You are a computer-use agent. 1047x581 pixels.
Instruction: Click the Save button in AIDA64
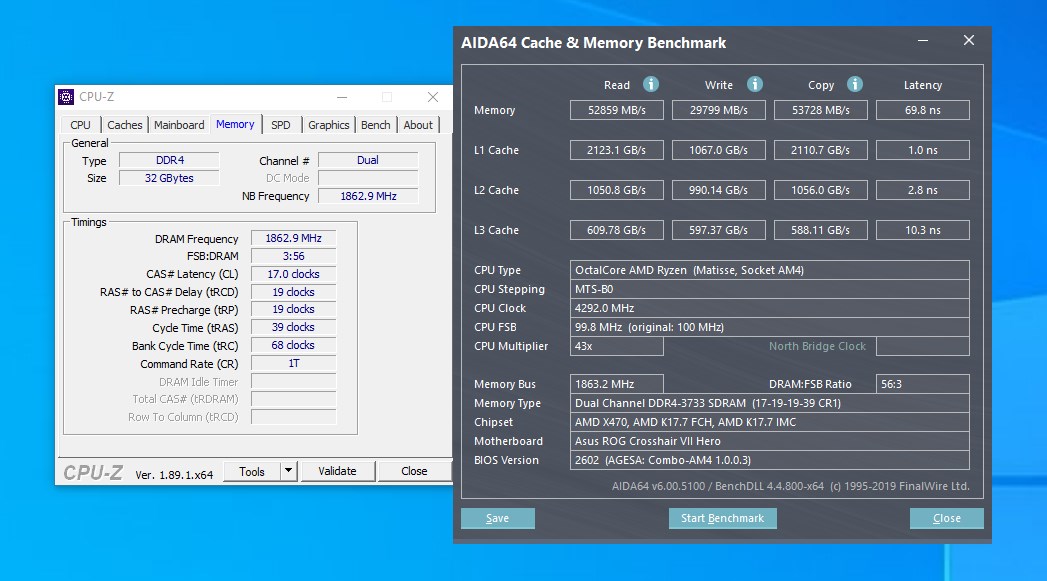click(497, 518)
